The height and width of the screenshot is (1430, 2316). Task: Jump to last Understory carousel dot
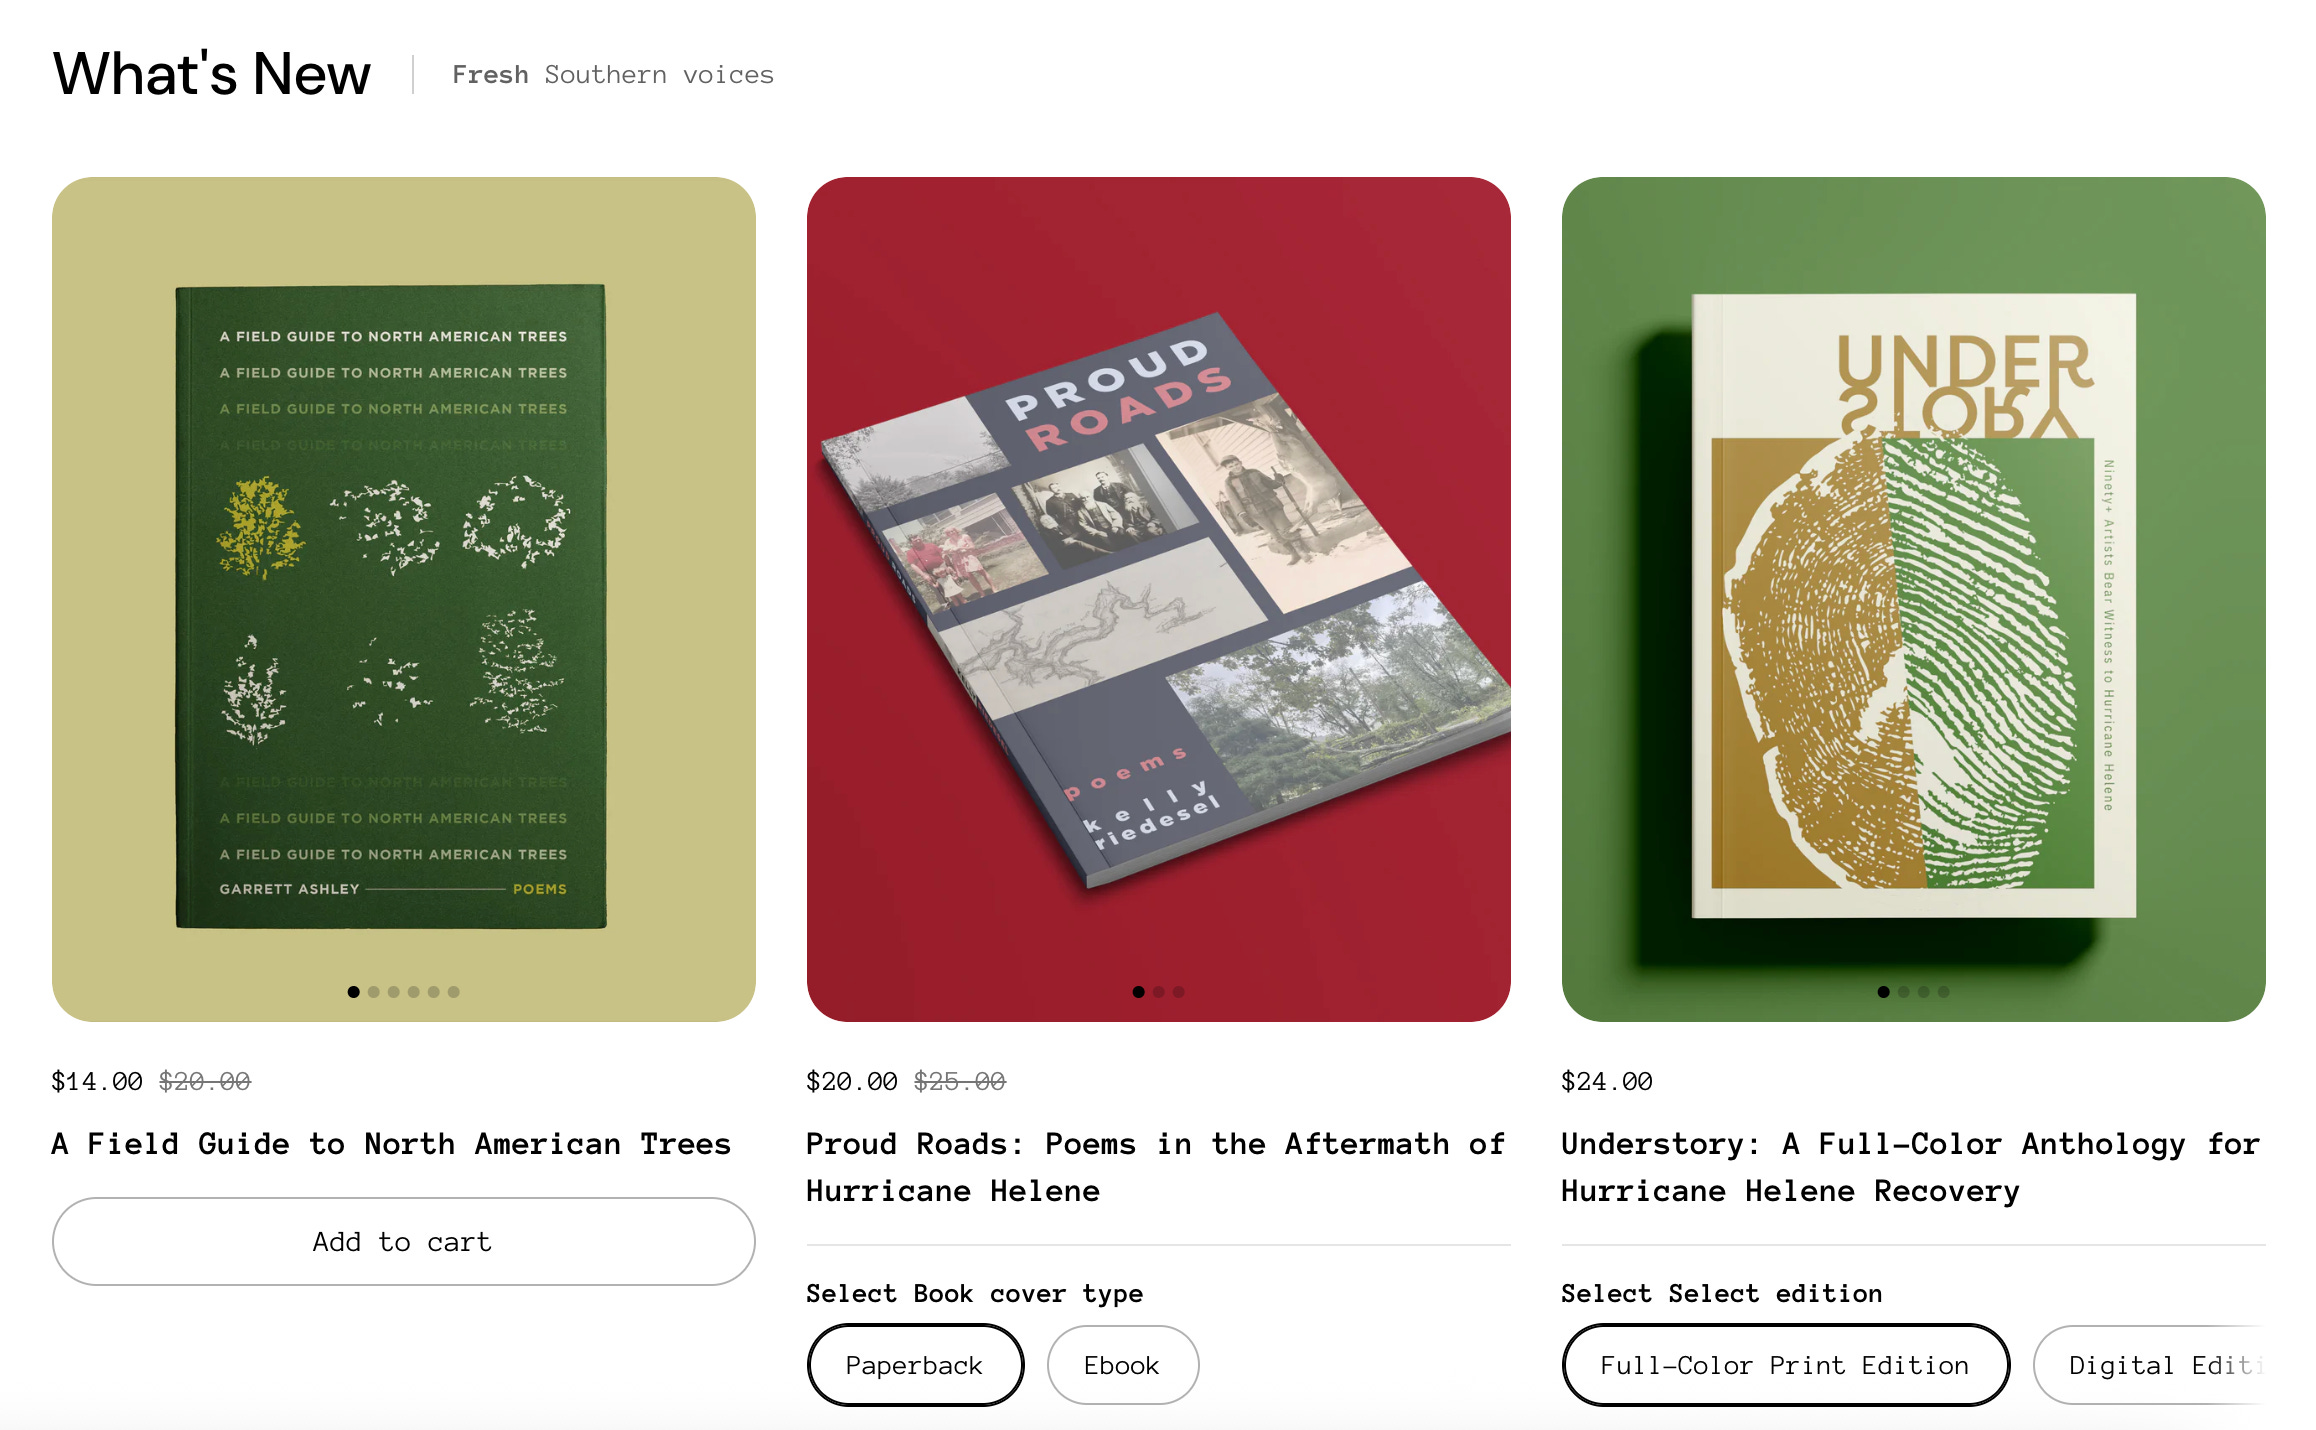pos(1943,992)
